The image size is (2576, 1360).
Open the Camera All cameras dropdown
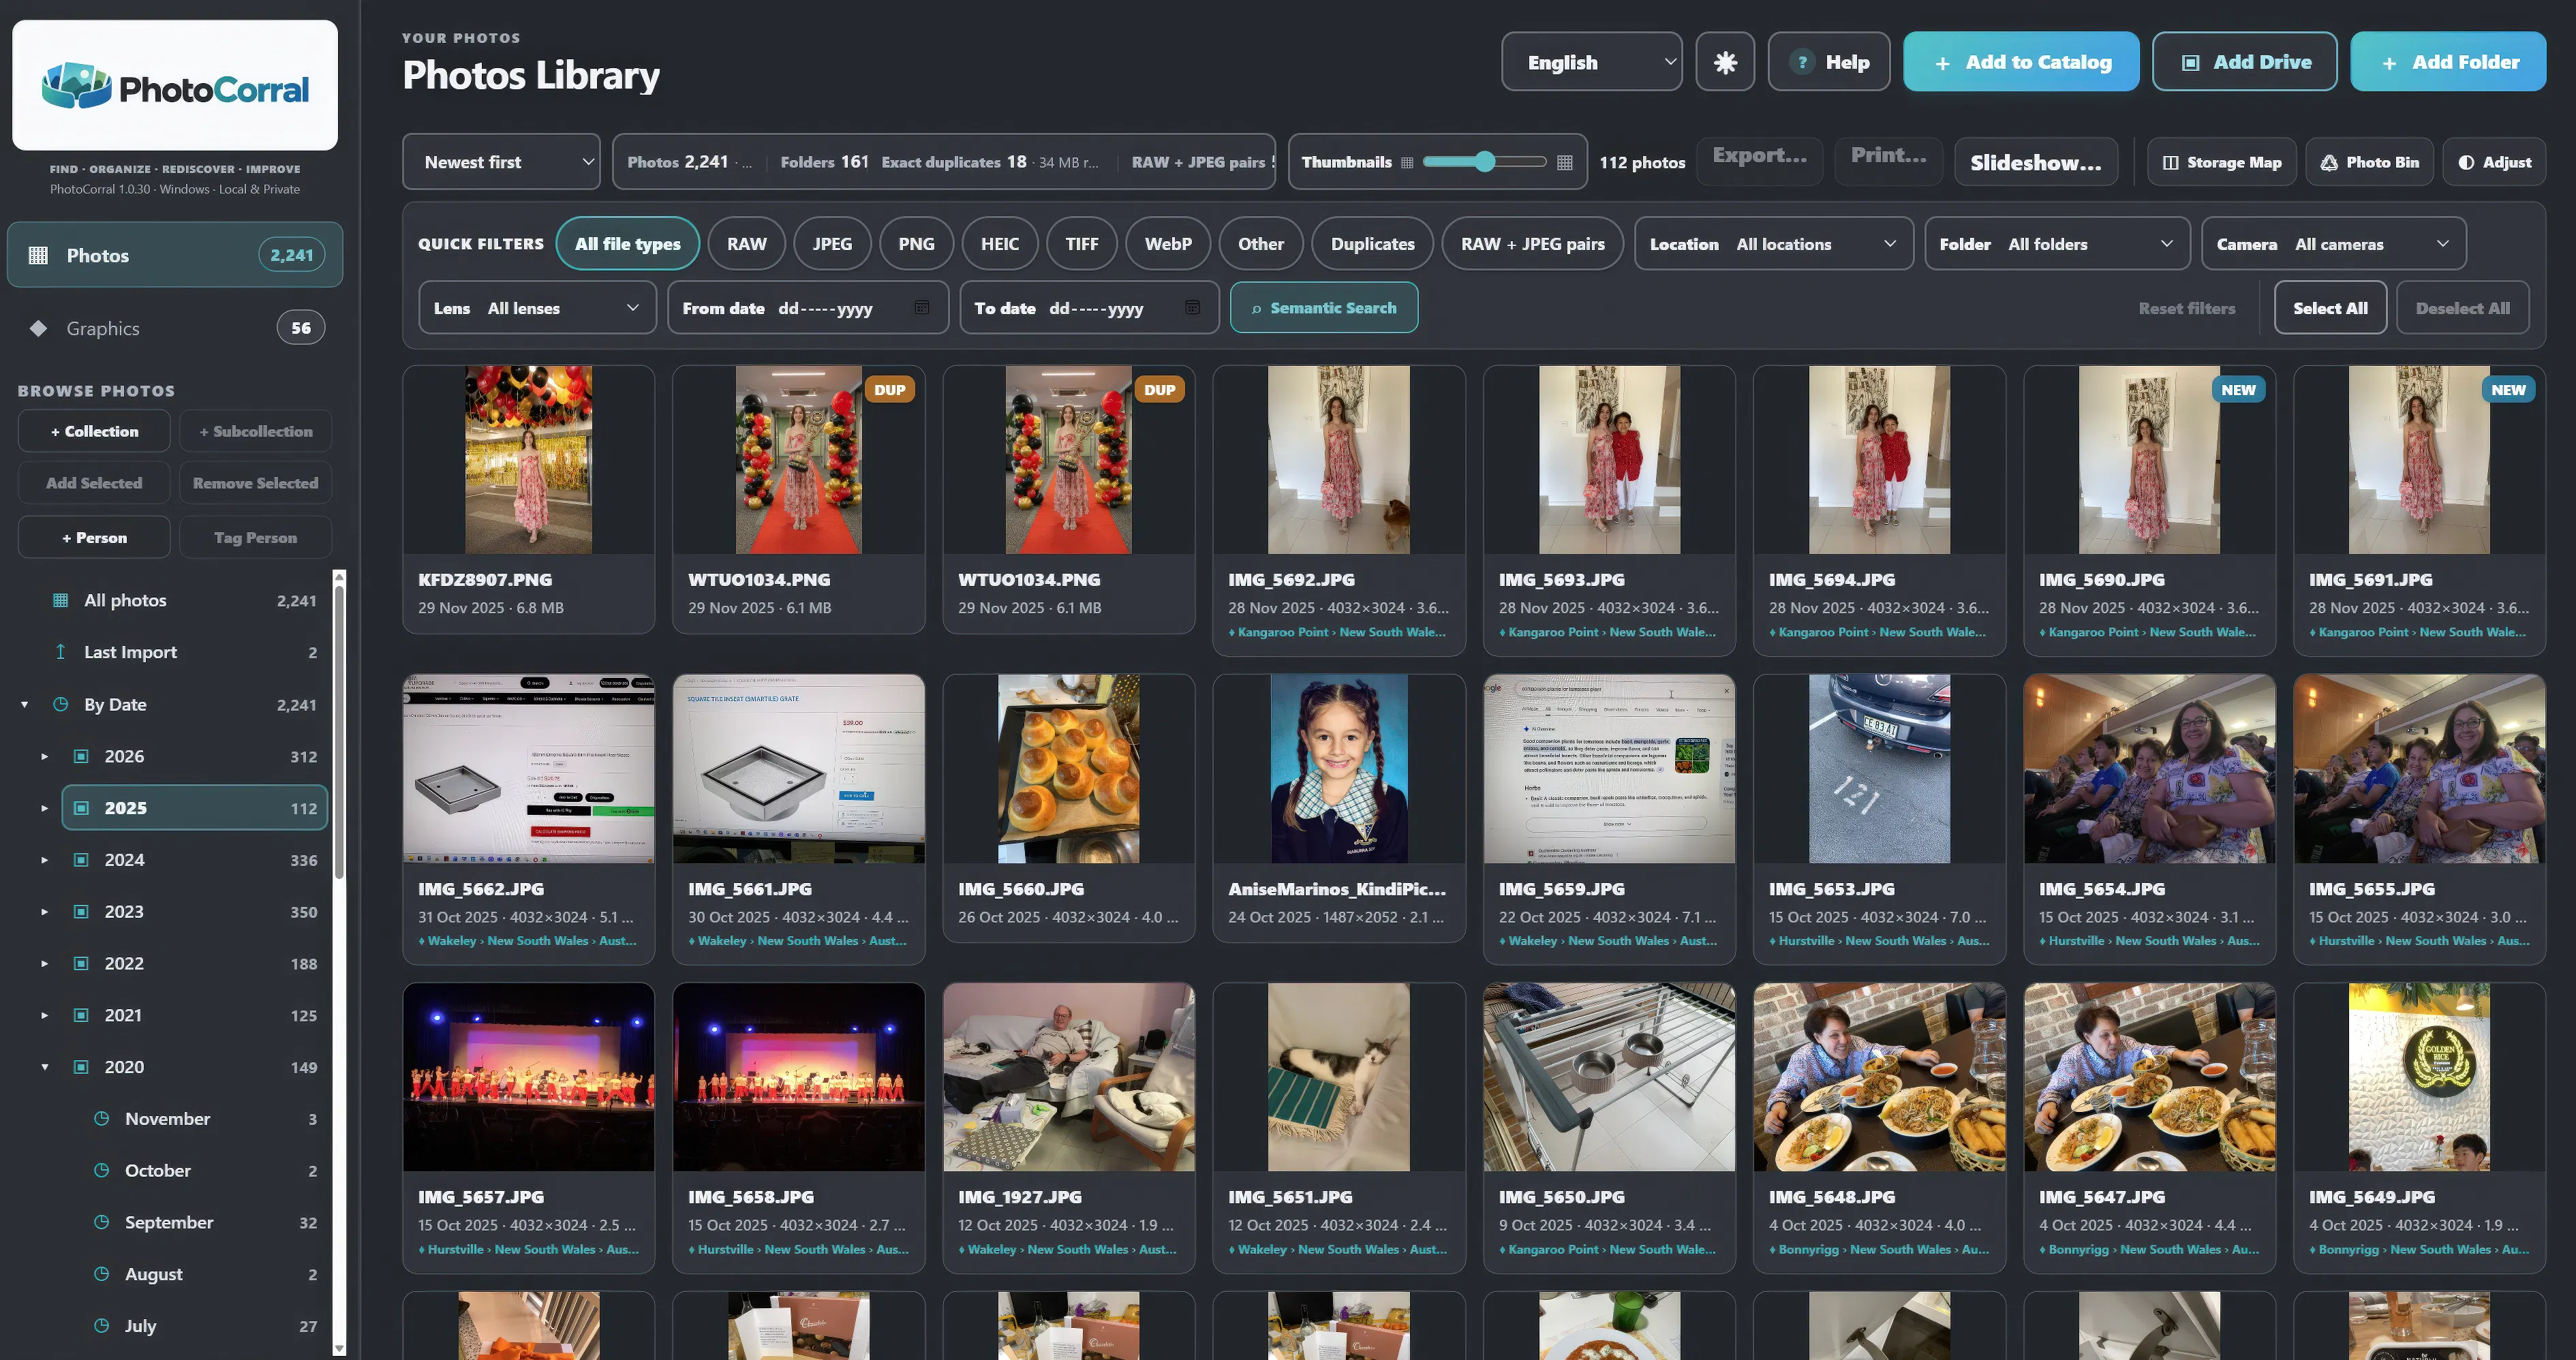2333,244
